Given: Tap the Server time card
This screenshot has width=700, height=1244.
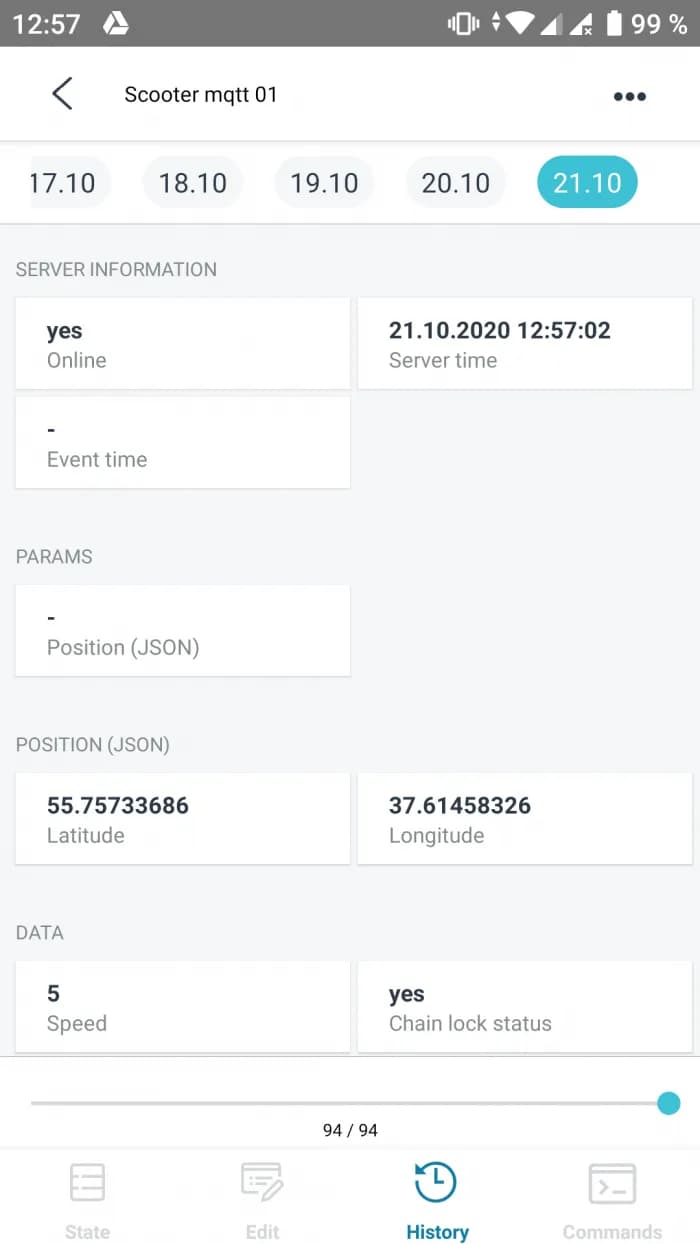Looking at the screenshot, I should click(x=524, y=343).
